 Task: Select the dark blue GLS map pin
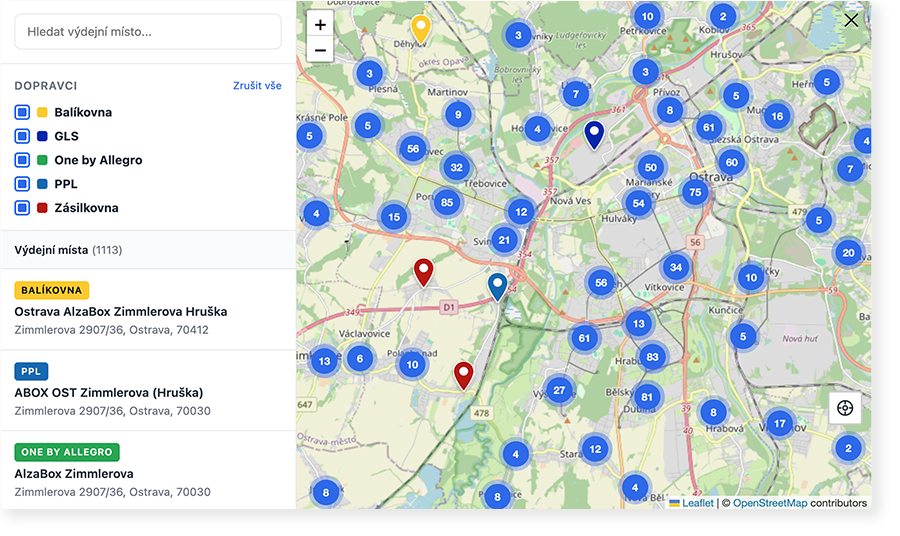click(594, 134)
